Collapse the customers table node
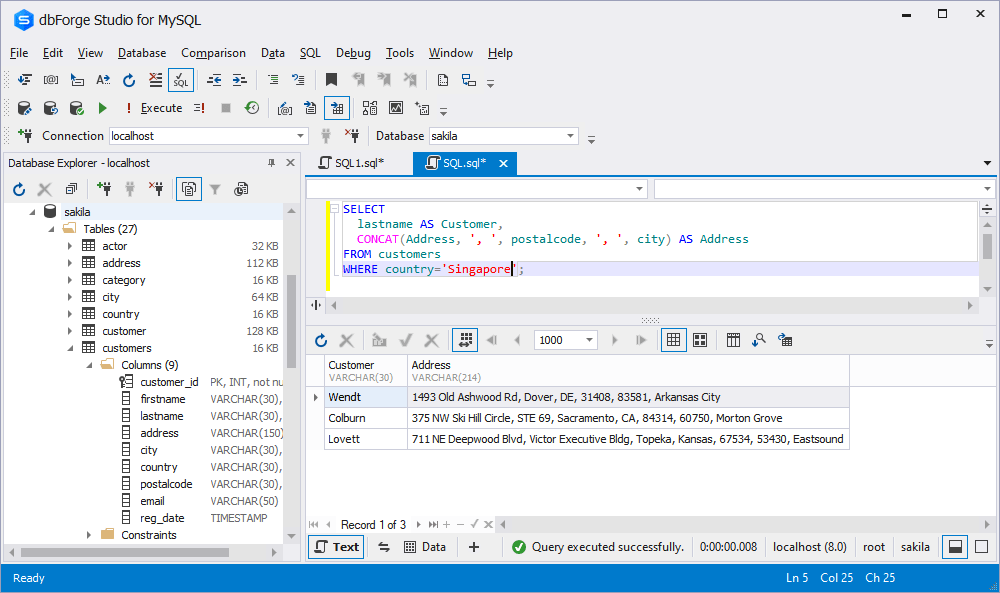1000x593 pixels. [70, 348]
